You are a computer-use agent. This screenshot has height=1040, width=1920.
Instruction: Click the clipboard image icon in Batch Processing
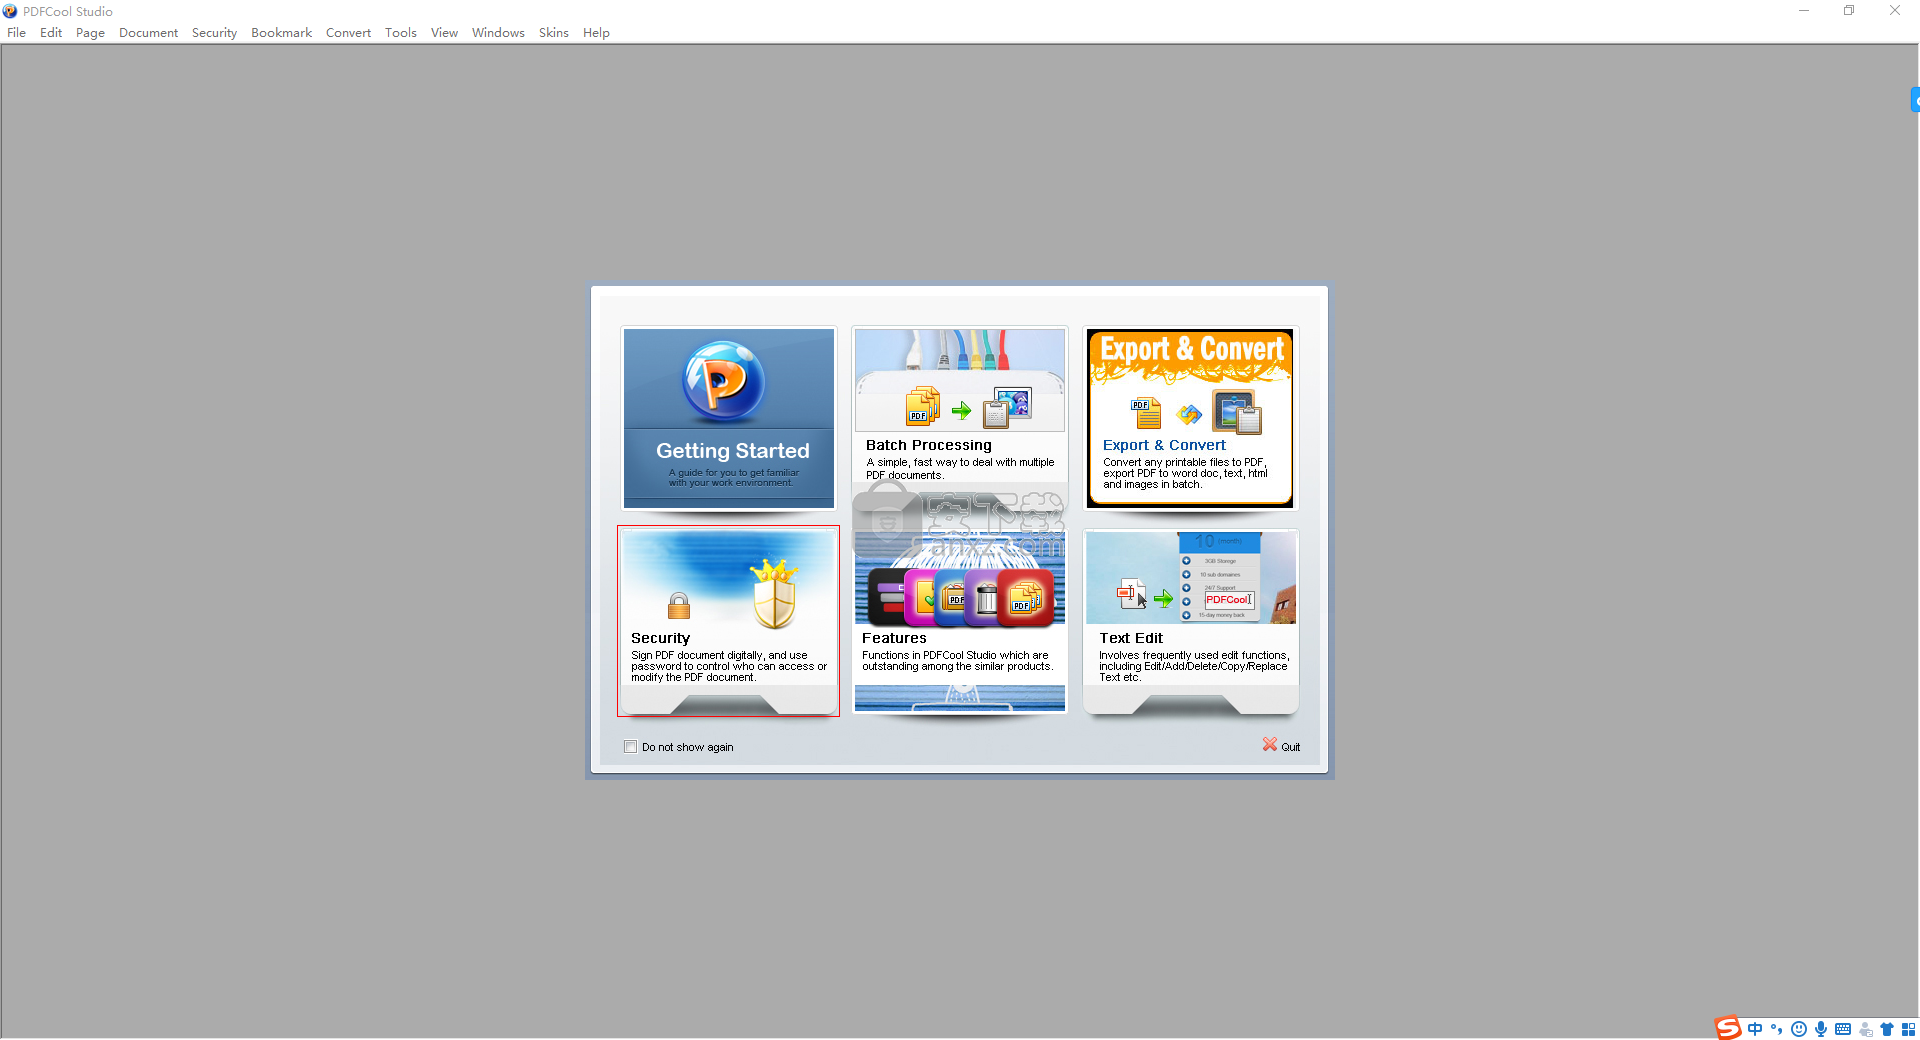(x=1007, y=408)
